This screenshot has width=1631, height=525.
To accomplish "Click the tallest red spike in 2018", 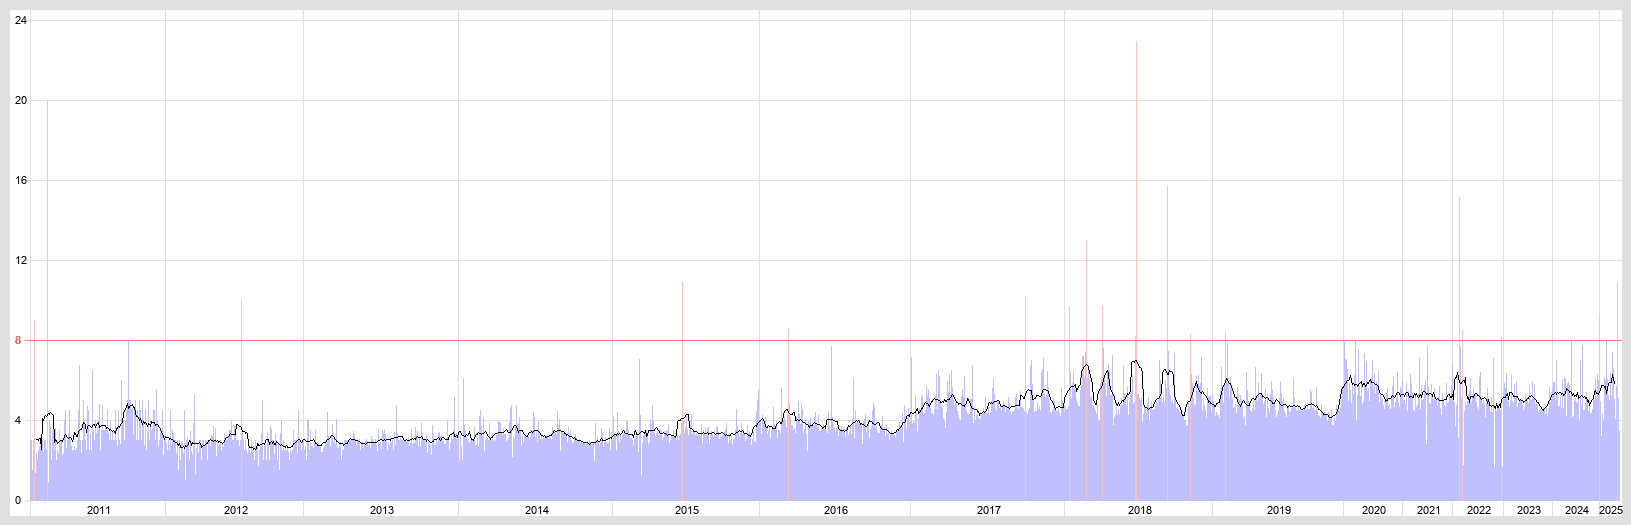I will 1136,270.
